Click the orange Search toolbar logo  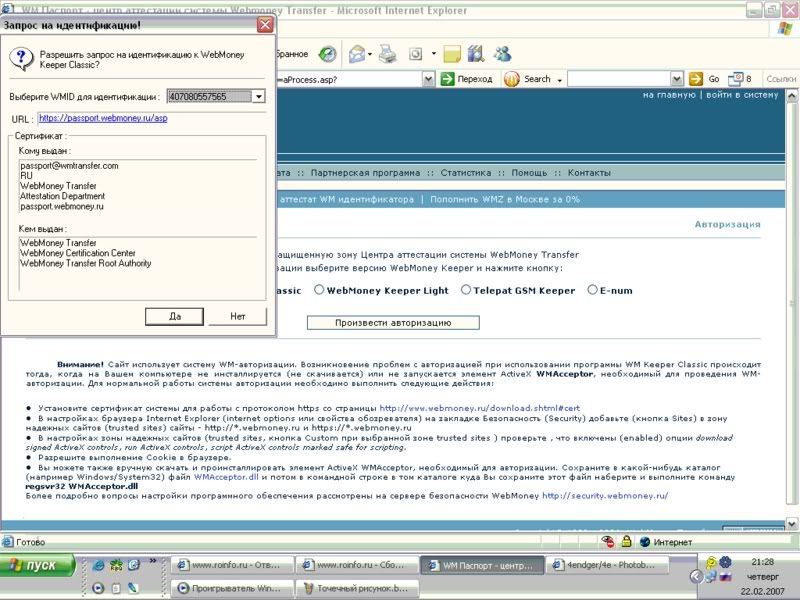pos(511,79)
